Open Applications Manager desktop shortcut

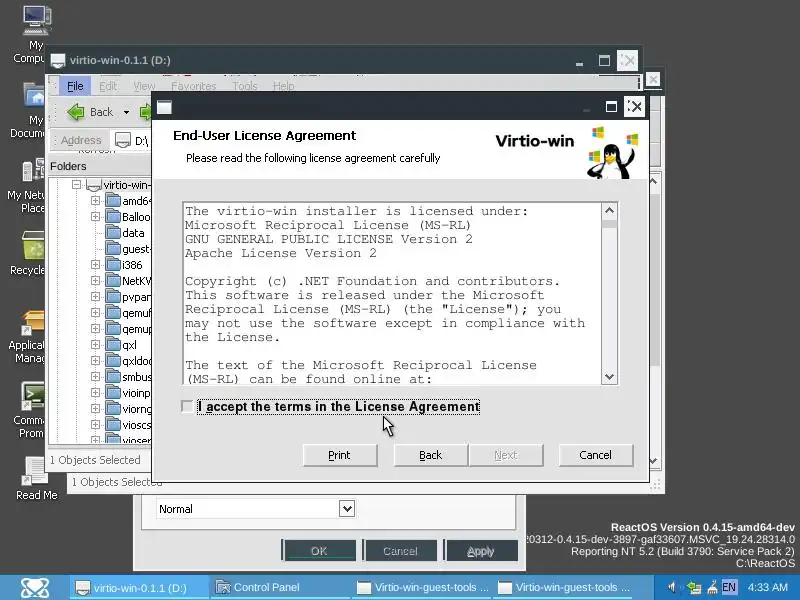[x=33, y=323]
